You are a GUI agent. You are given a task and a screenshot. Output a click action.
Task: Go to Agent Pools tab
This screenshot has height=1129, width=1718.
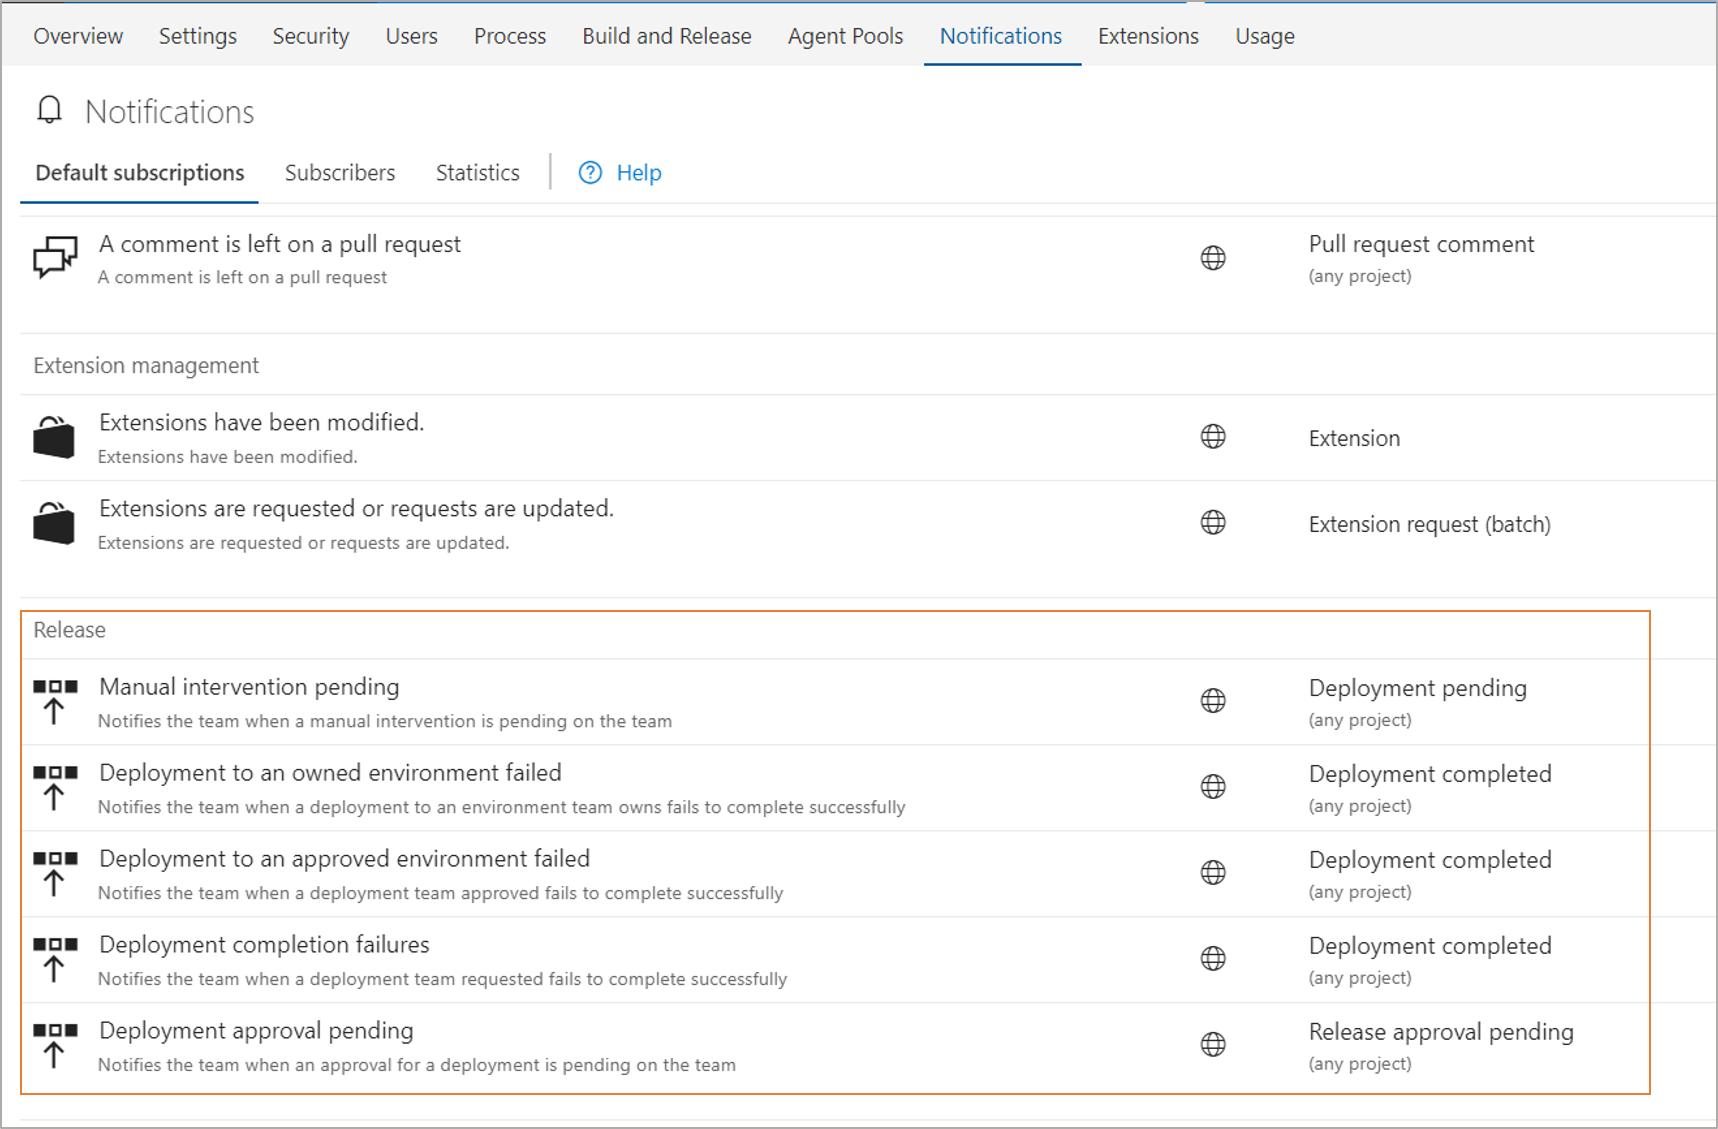pos(846,36)
